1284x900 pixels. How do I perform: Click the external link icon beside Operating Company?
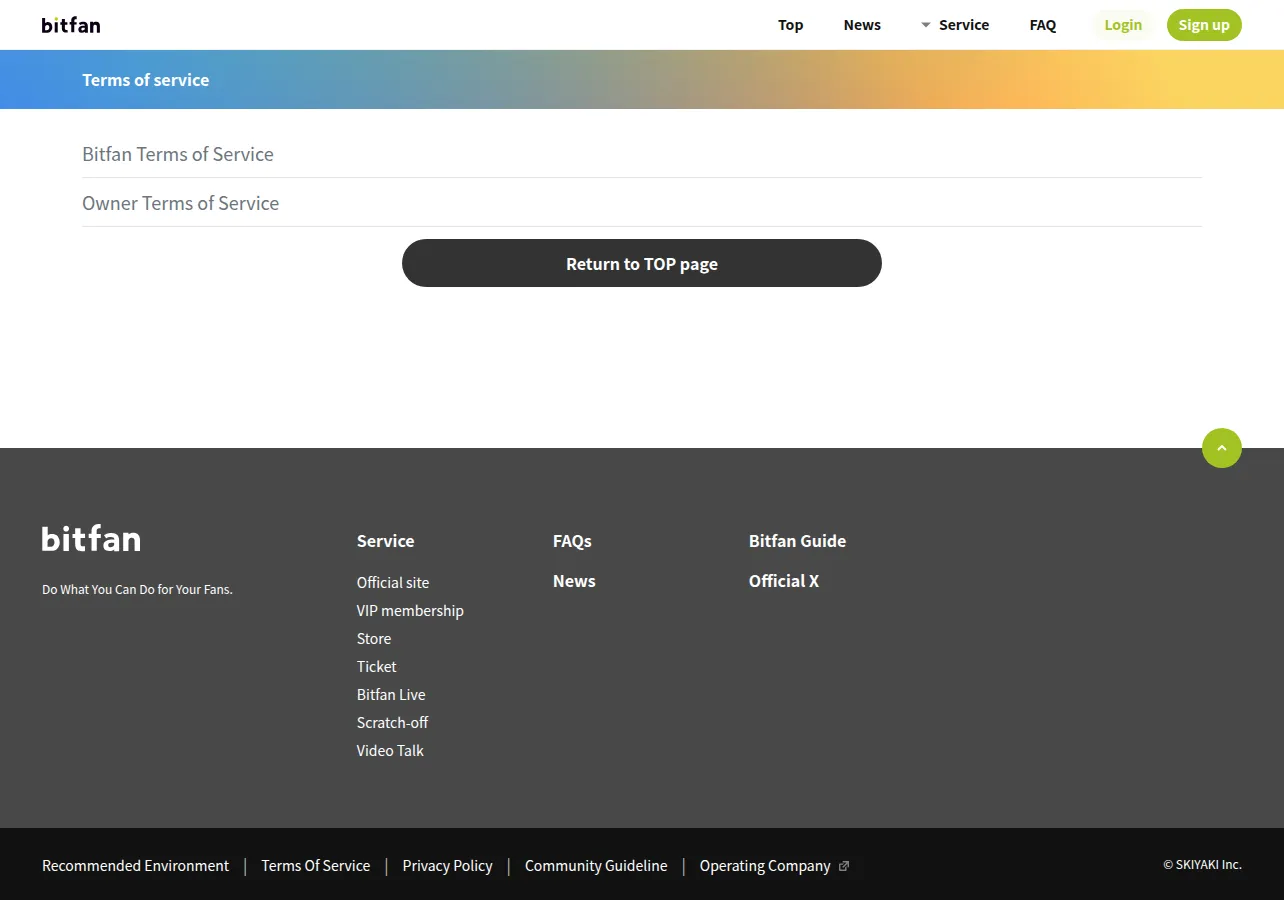tap(844, 866)
